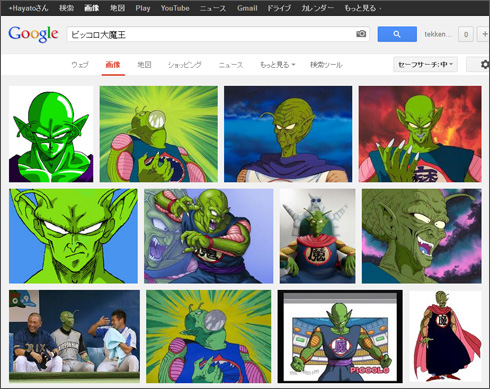Open the first-row thumbnail with green ray background
Viewport: 490px width, 389px height.
(x=159, y=134)
